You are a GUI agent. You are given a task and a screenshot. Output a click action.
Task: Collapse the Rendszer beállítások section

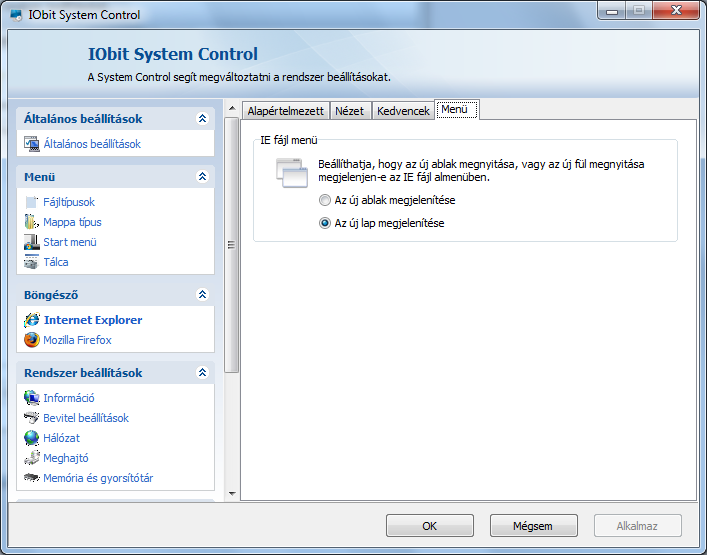pos(202,372)
